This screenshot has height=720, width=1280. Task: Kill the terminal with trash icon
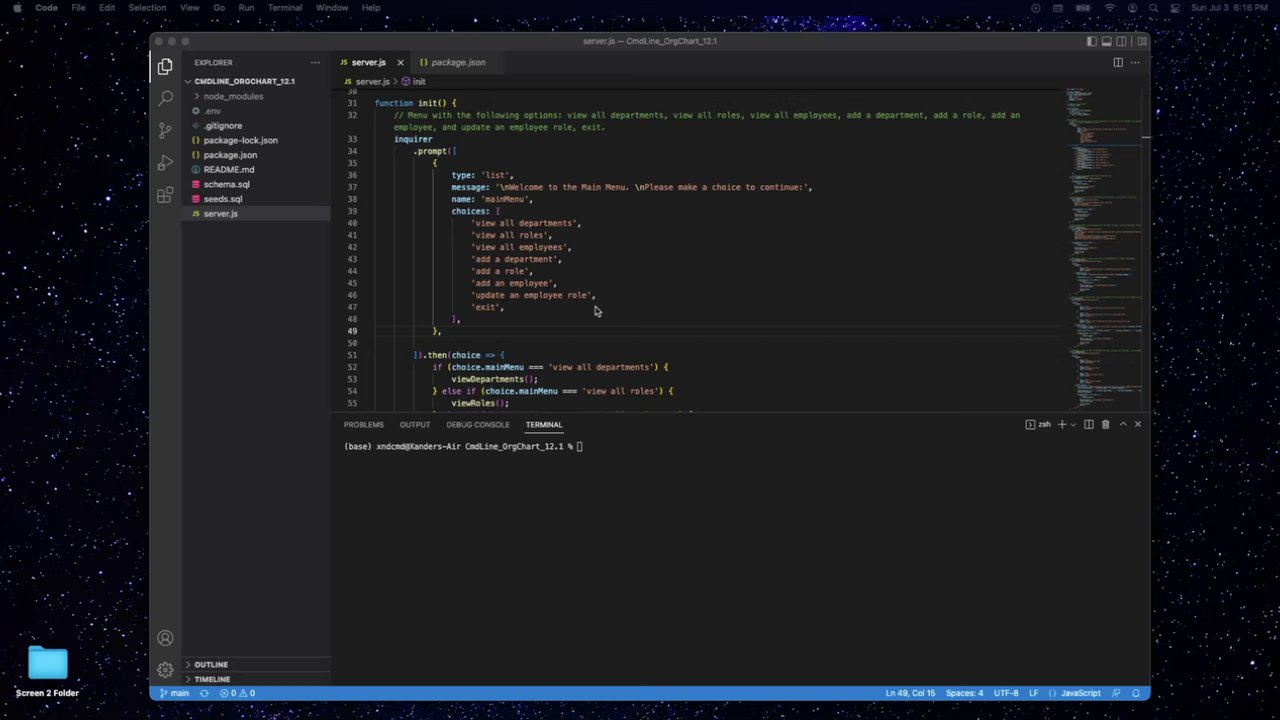pos(1105,424)
